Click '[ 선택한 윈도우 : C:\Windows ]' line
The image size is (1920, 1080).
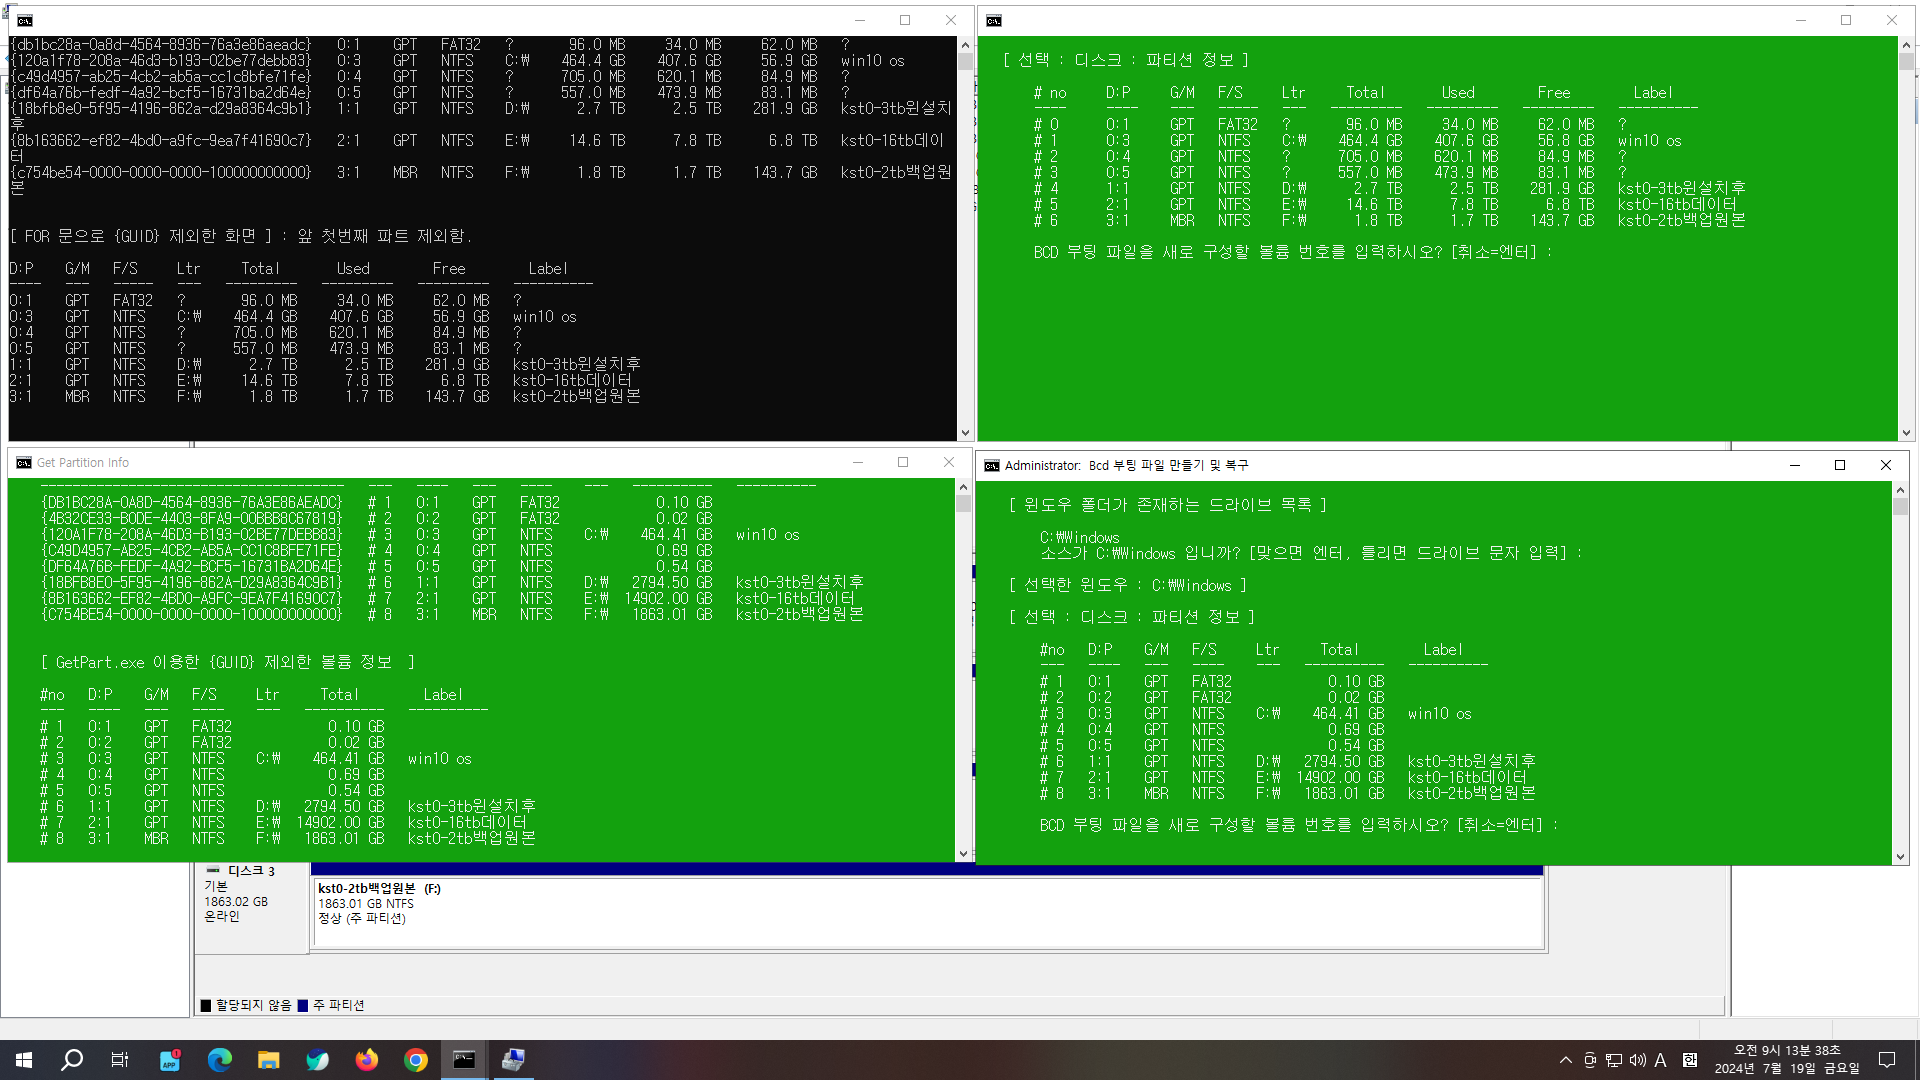point(1128,585)
